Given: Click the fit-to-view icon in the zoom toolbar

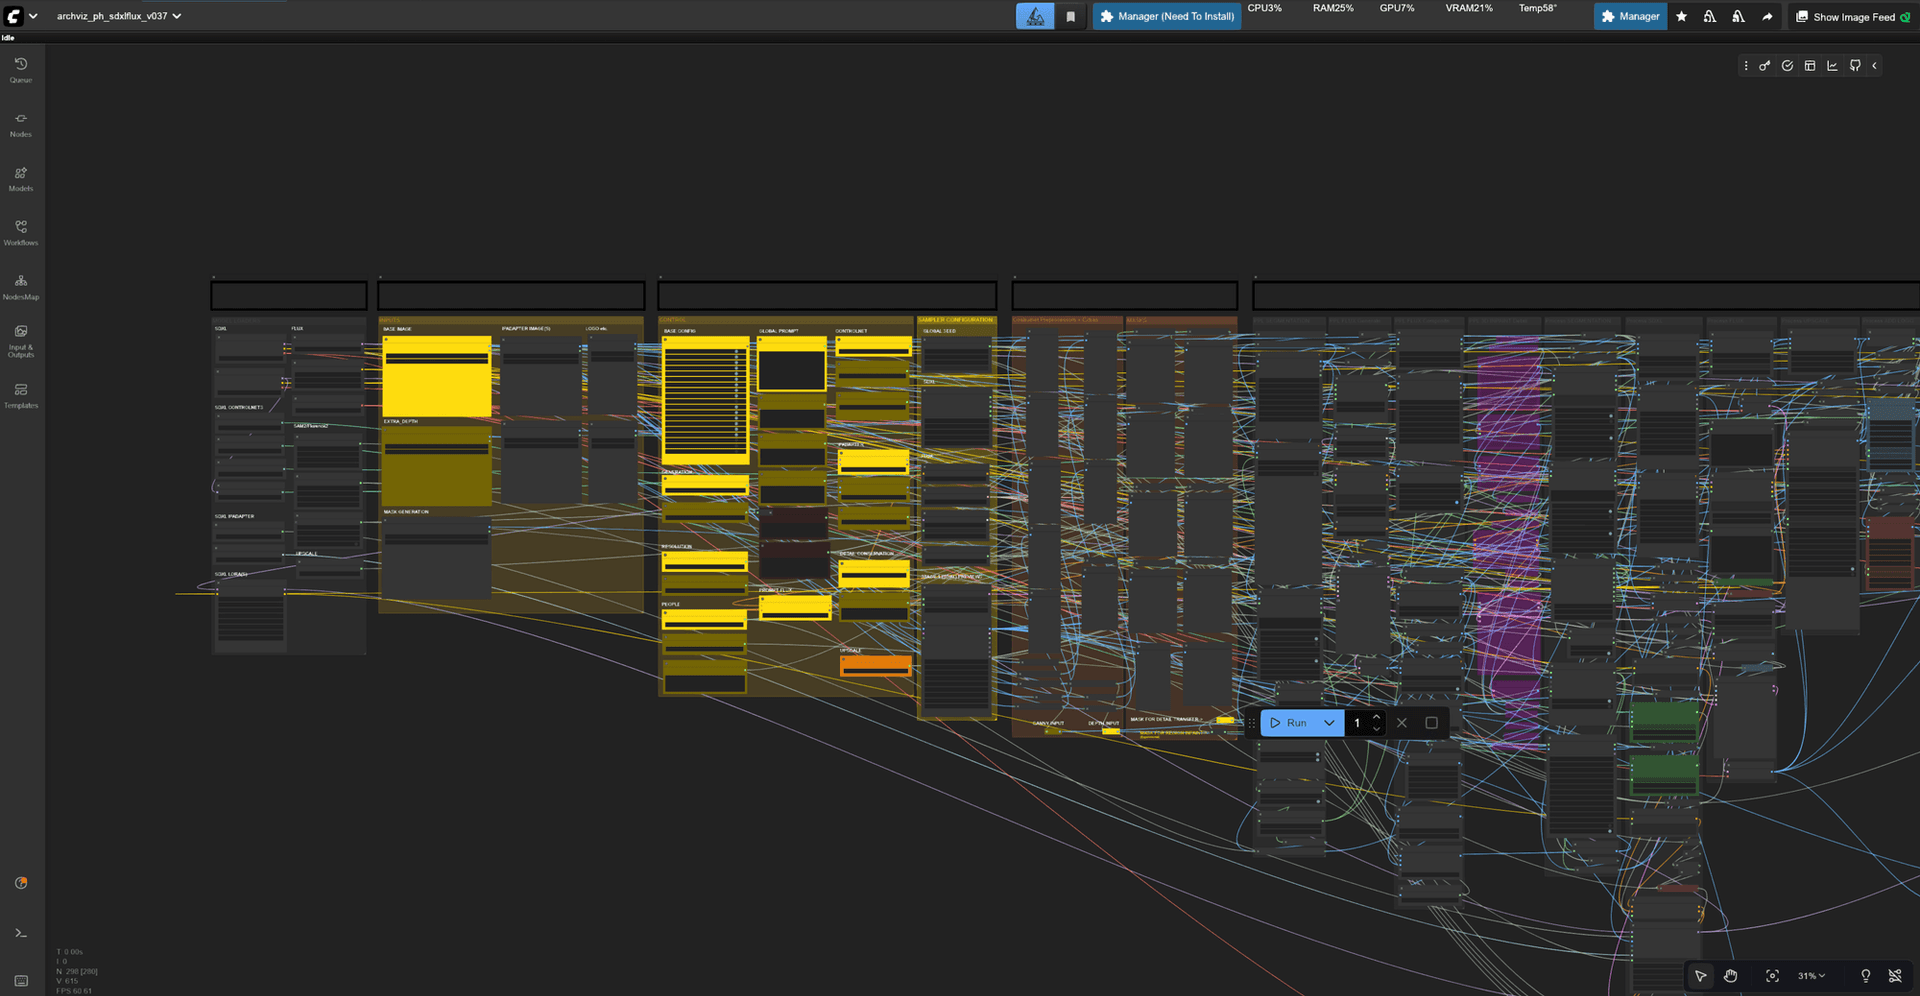Looking at the screenshot, I should pos(1772,976).
